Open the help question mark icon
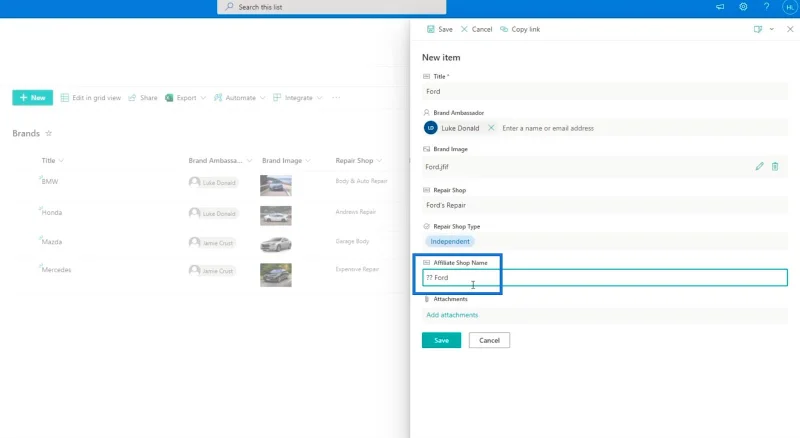 point(766,7)
